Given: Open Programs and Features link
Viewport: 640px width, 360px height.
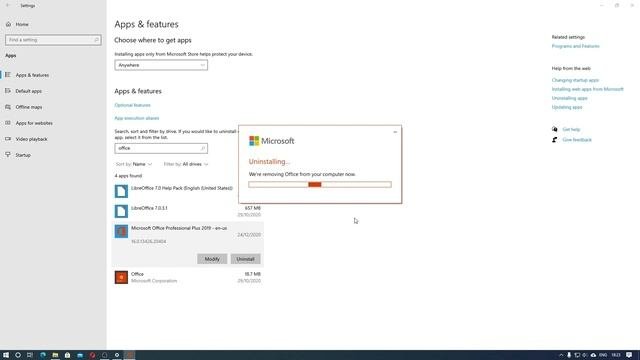Looking at the screenshot, I should [576, 46].
